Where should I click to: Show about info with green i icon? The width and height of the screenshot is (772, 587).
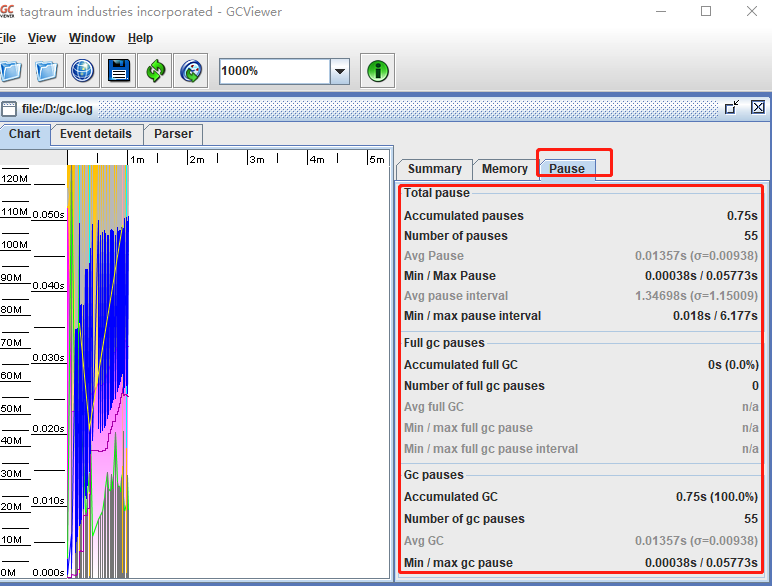(x=378, y=71)
